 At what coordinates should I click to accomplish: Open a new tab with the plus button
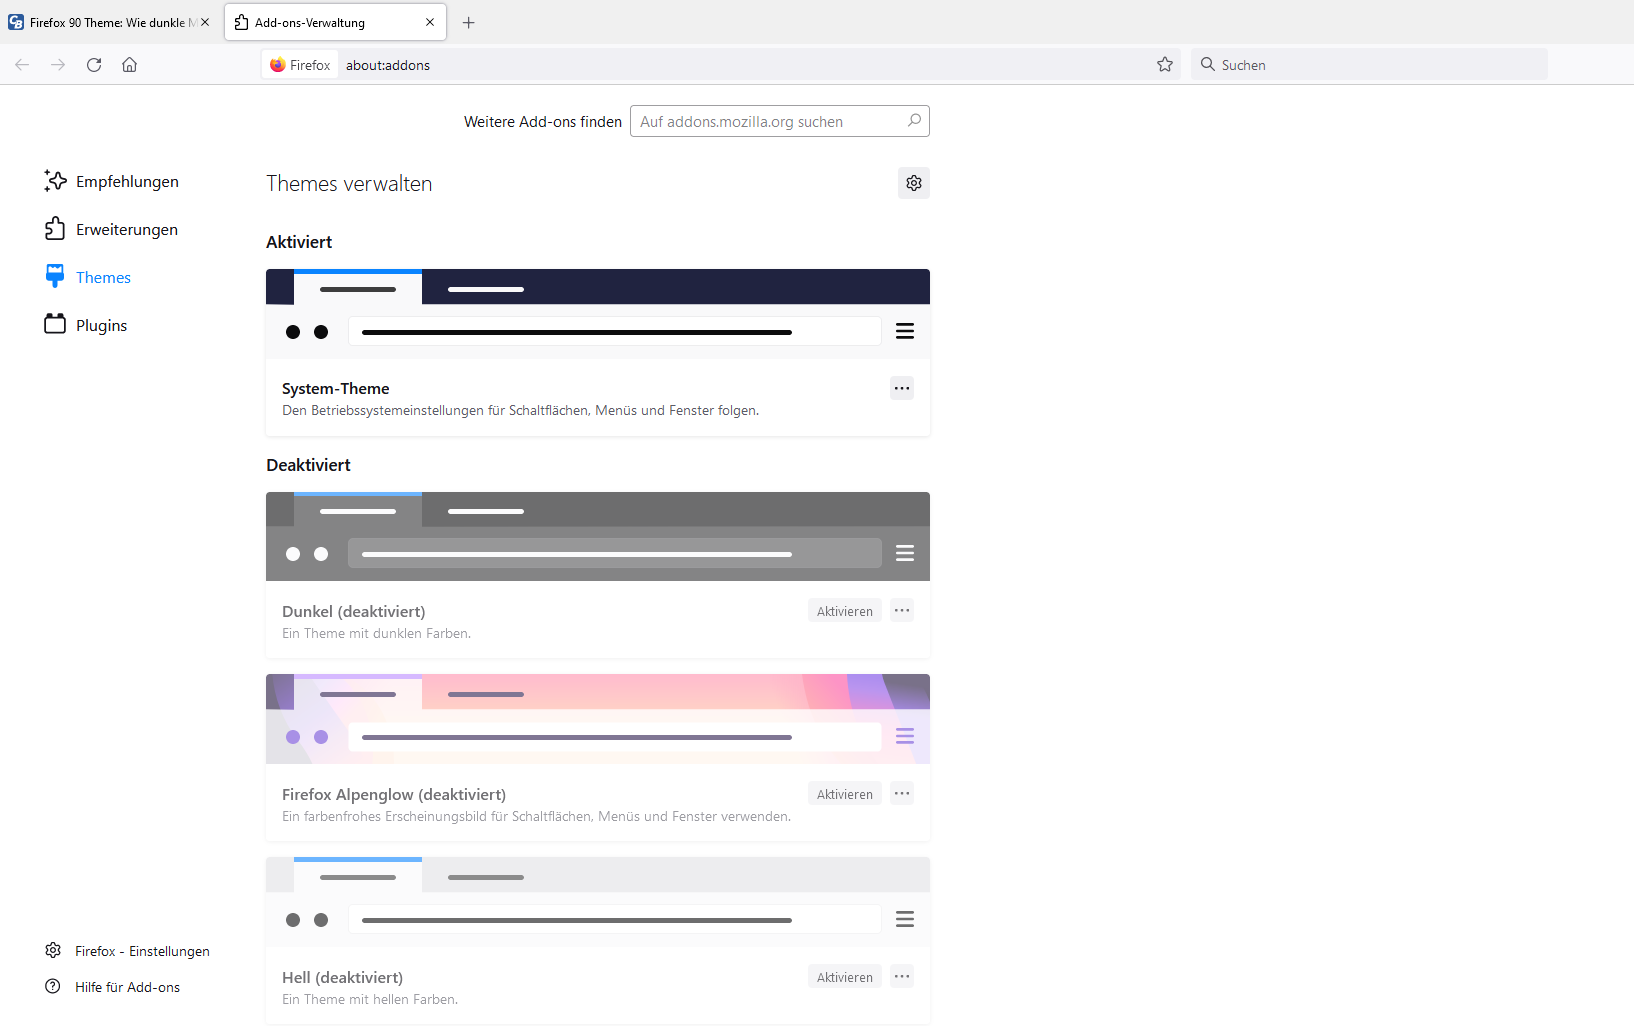pos(468,22)
